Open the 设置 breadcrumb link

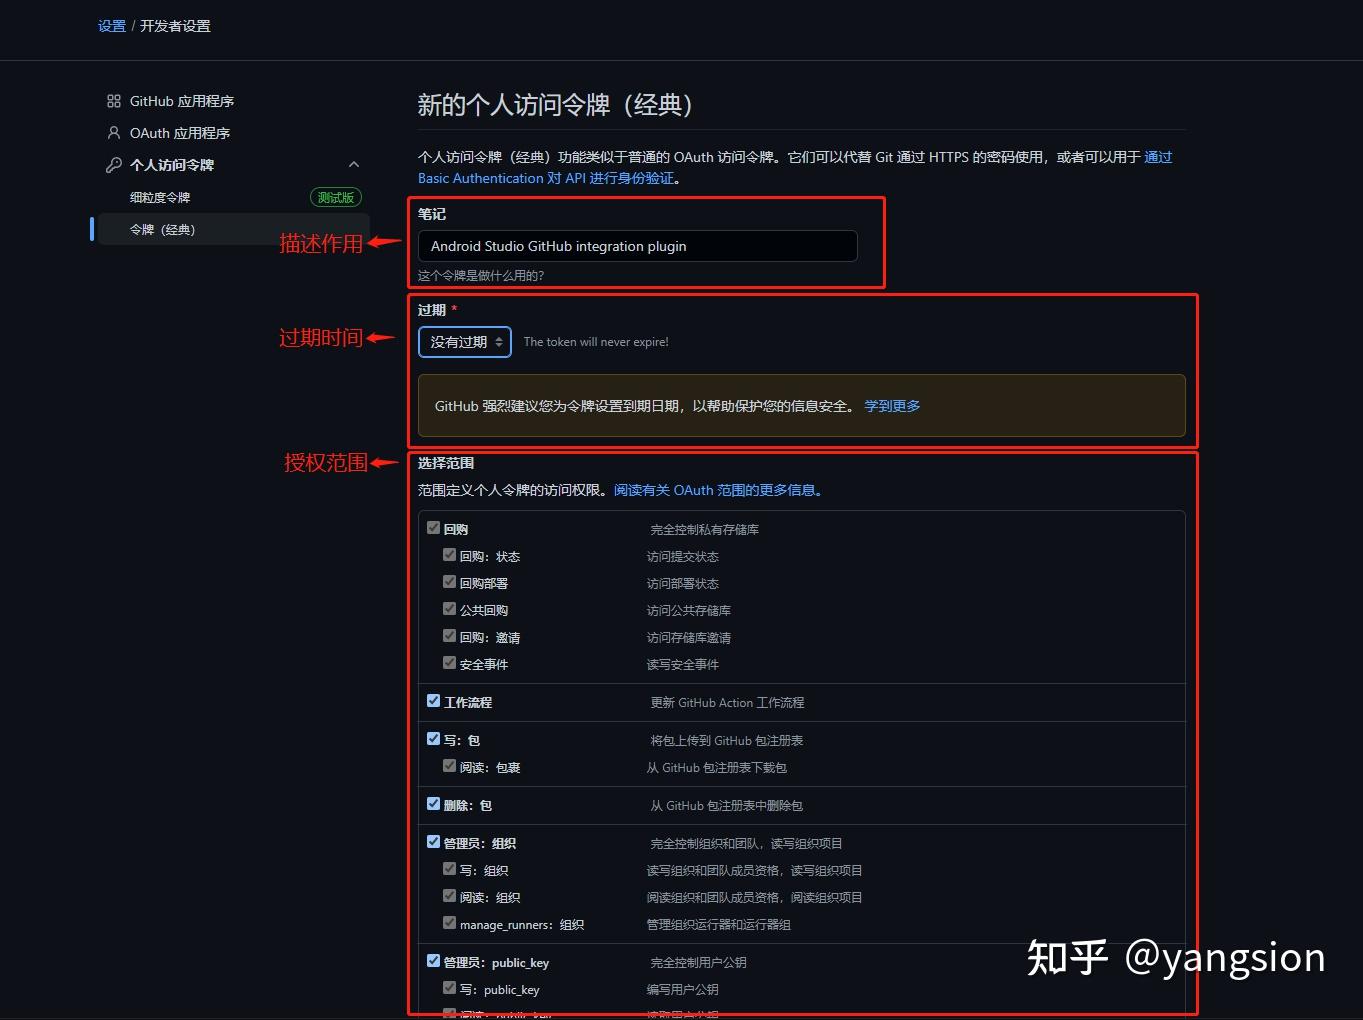111,26
